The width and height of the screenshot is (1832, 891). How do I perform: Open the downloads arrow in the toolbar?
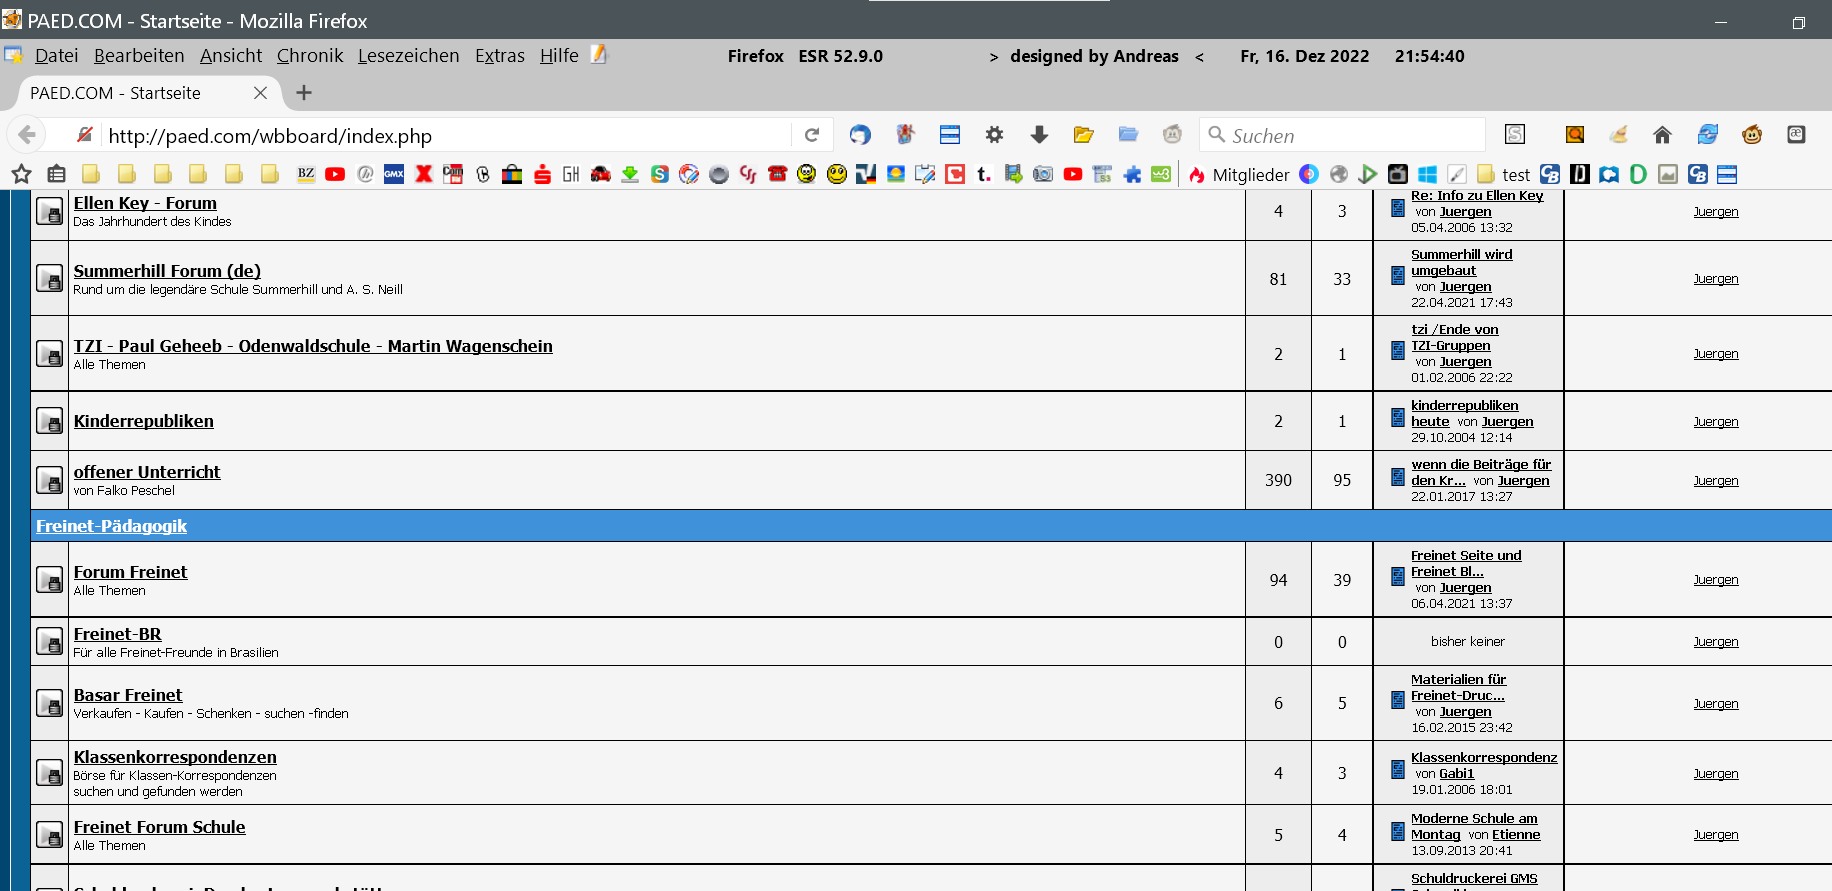(1039, 135)
